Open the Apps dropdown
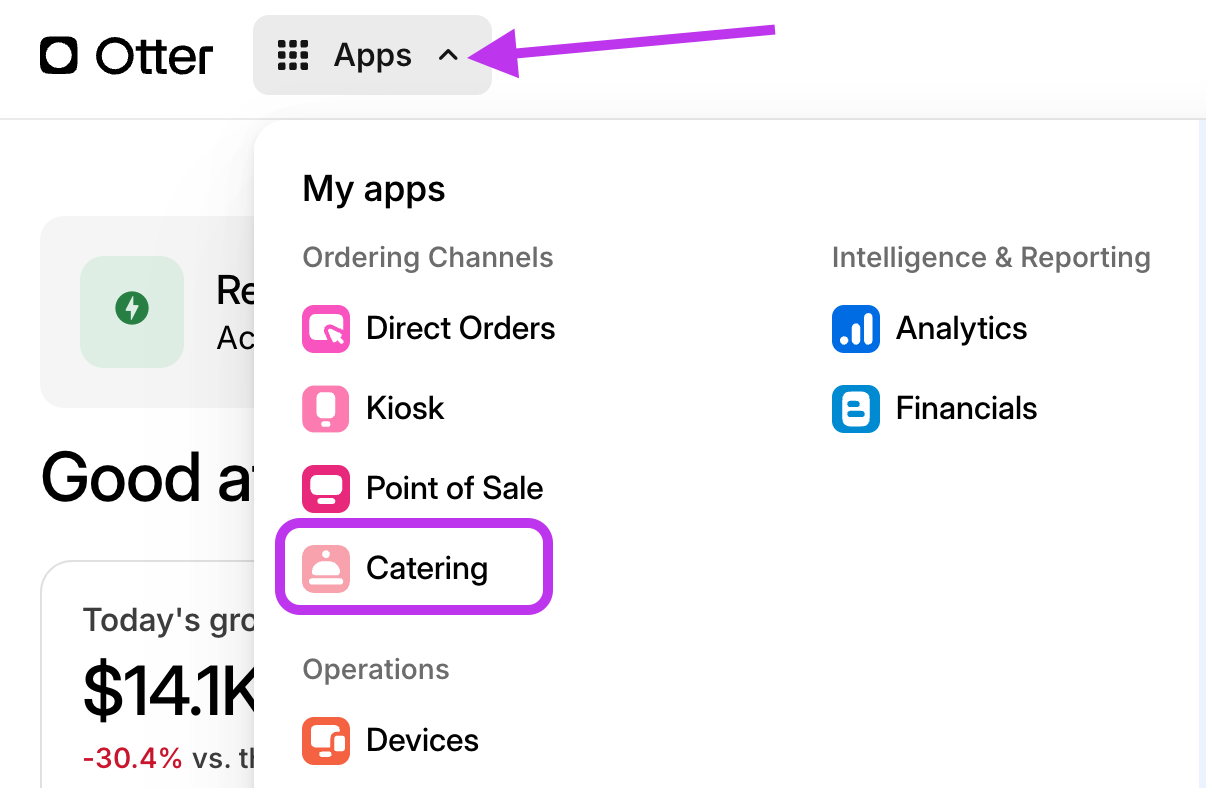 point(371,56)
